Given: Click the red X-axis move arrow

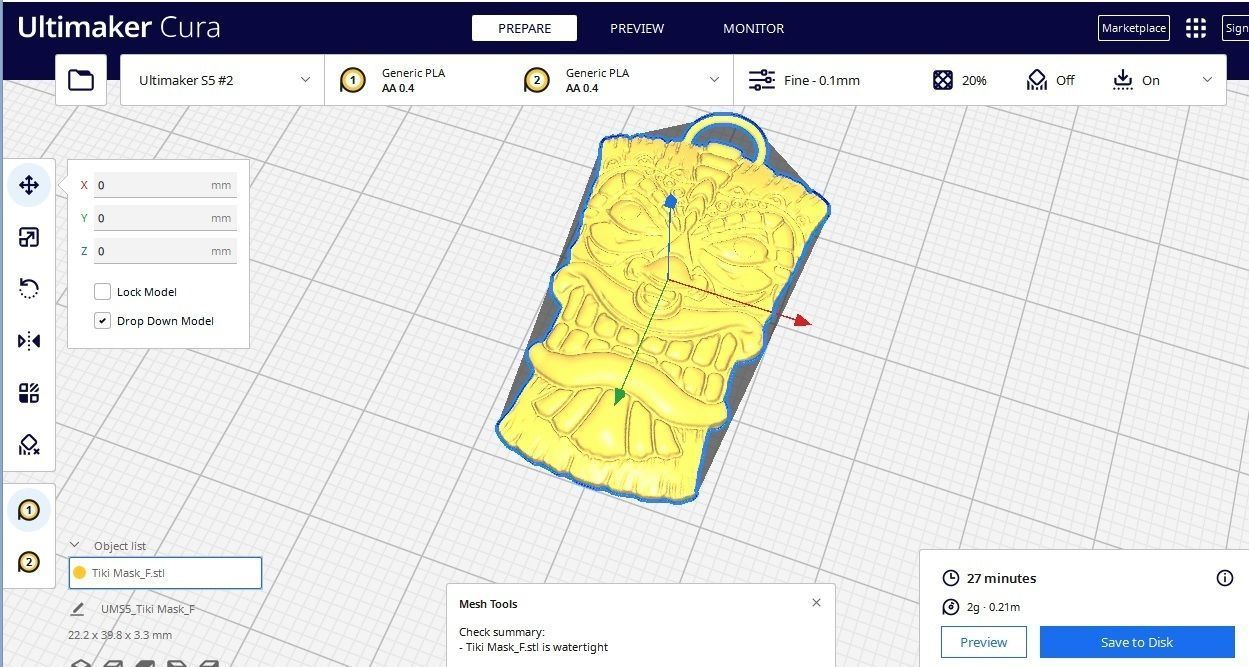Looking at the screenshot, I should (801, 321).
